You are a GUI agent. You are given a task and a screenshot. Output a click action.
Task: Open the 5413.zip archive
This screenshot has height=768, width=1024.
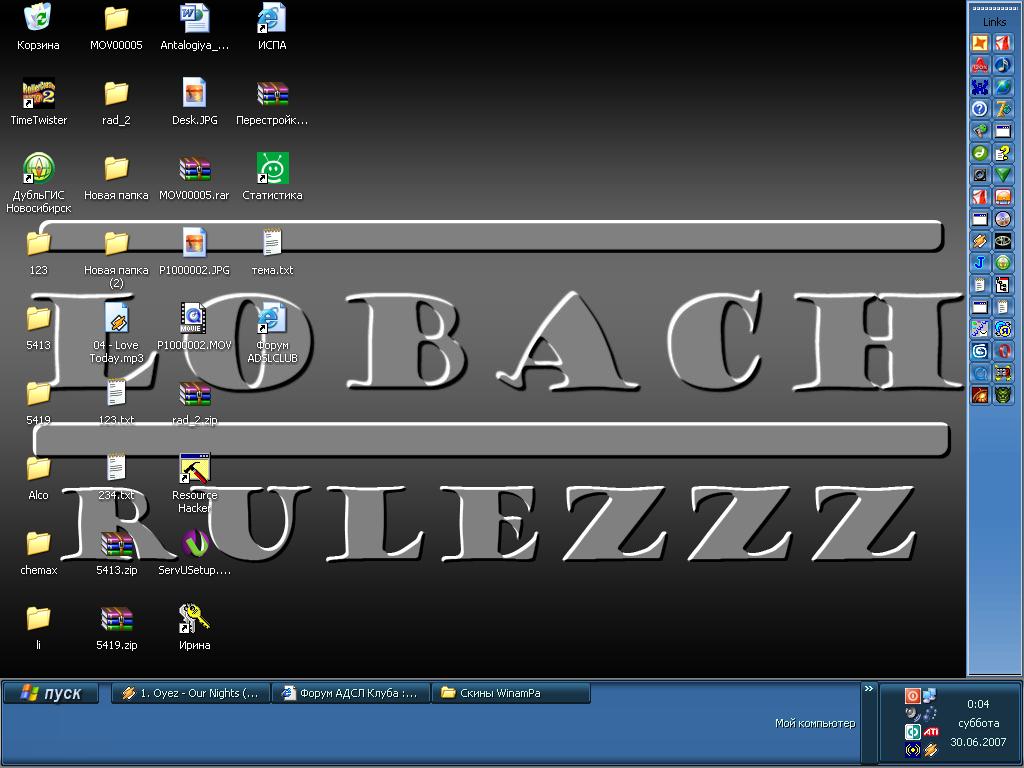click(116, 552)
